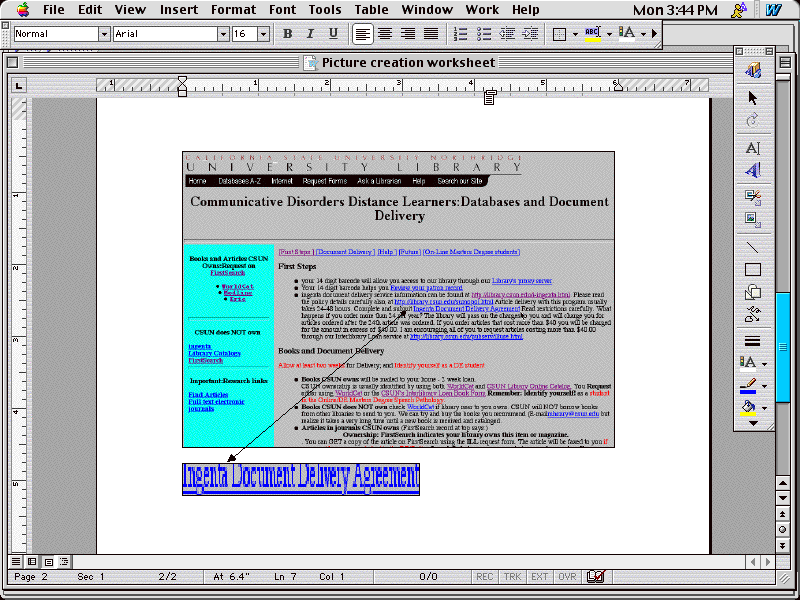
Task: Click the freeform scribble icon on the Drawing toolbar
Action: pos(753,314)
